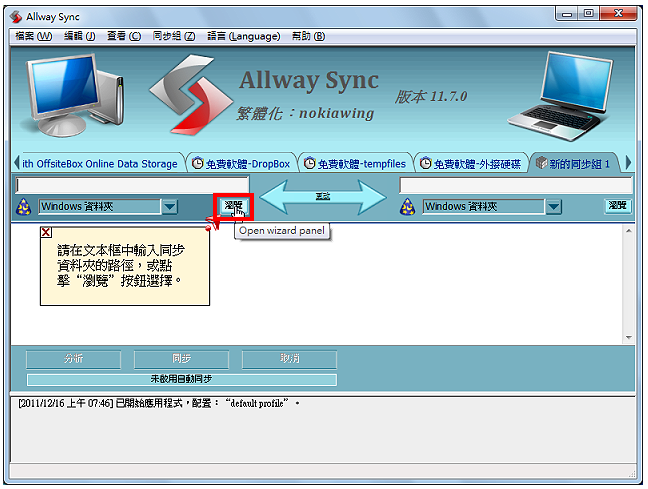The width and height of the screenshot is (648, 489).
Task: Click the clock icon on the tempfiles tab
Action: point(310,164)
